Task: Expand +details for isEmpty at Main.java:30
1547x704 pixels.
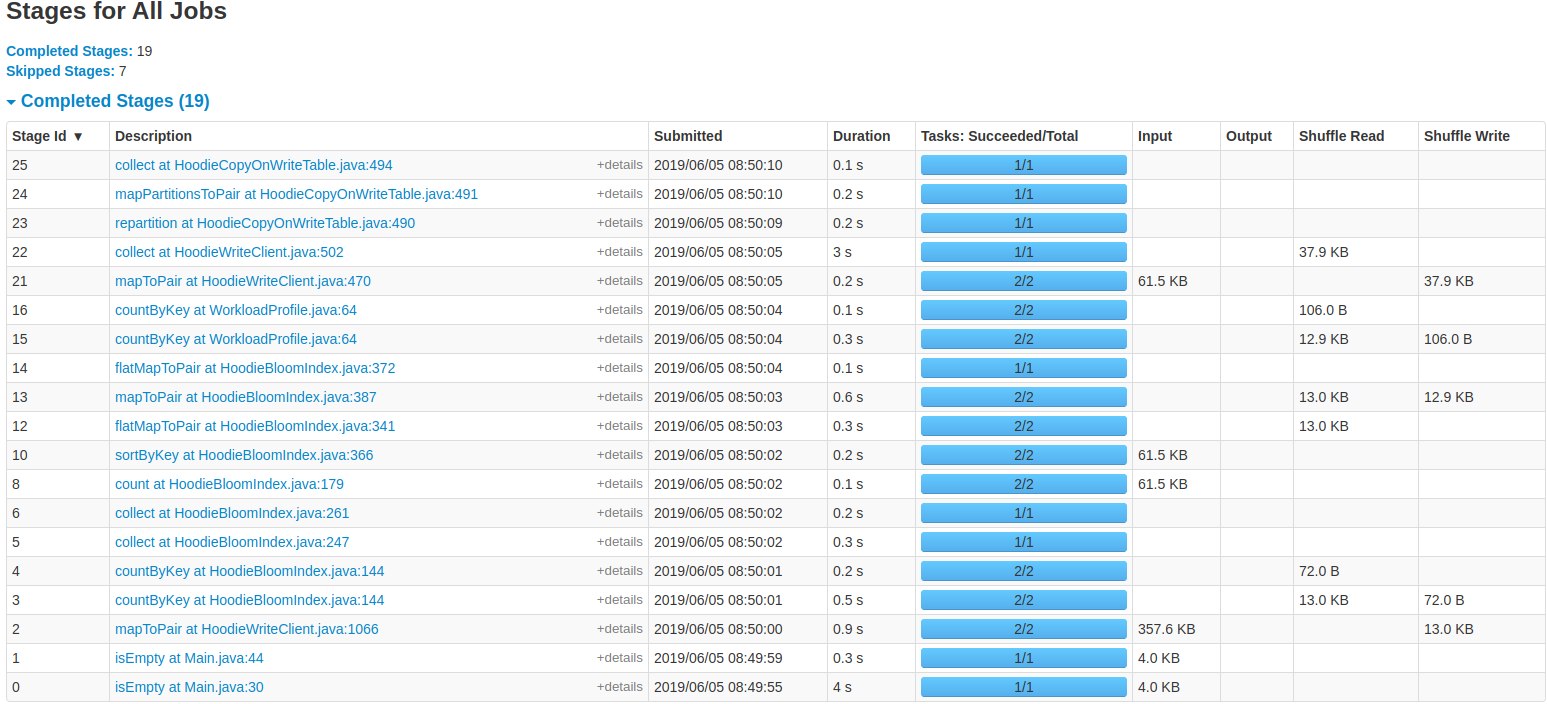Action: 620,687
